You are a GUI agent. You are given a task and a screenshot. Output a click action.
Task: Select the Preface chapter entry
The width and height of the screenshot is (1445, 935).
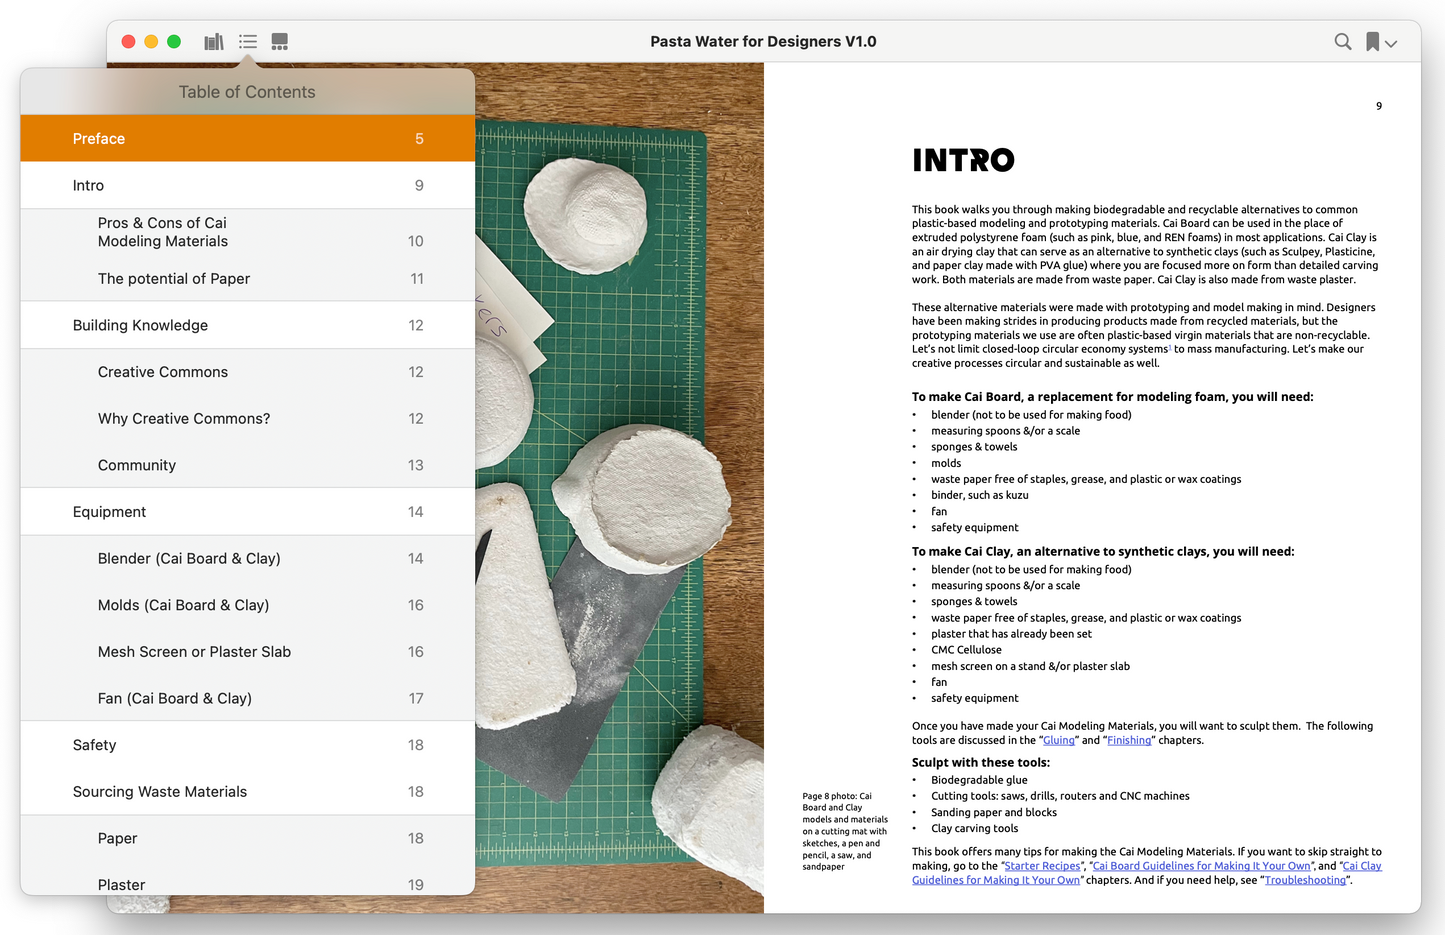pyautogui.click(x=247, y=139)
